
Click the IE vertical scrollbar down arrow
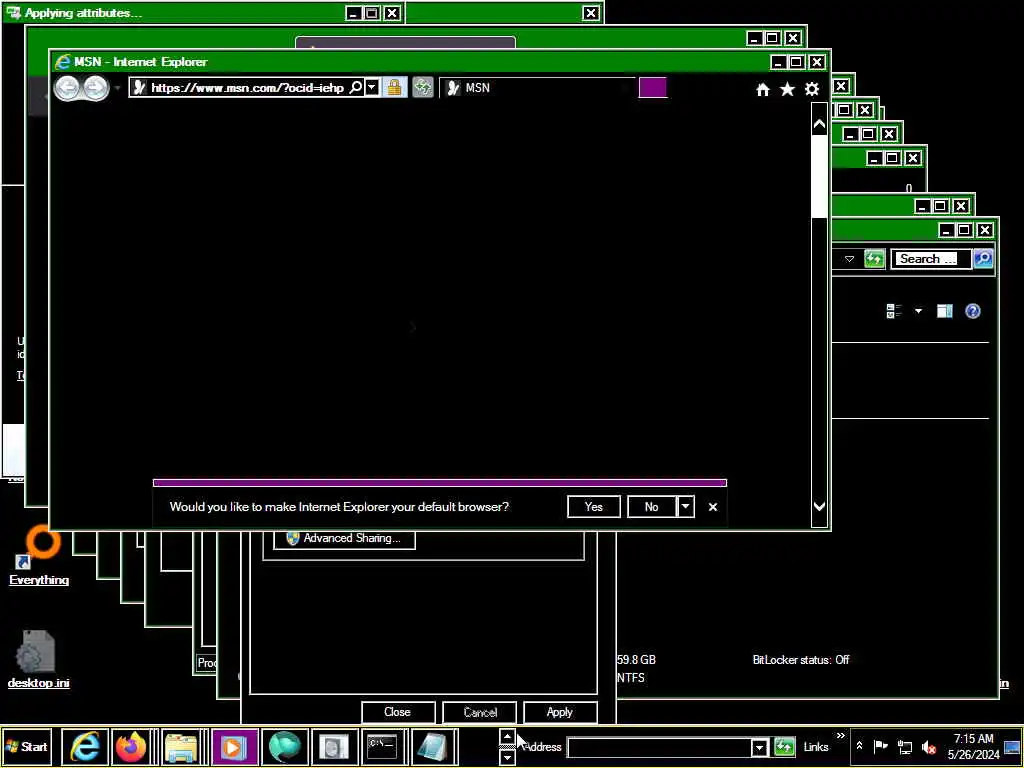point(819,506)
